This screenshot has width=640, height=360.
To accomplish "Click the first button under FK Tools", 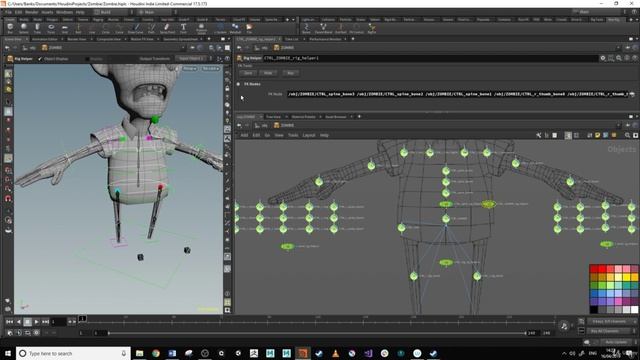I will pos(248,73).
